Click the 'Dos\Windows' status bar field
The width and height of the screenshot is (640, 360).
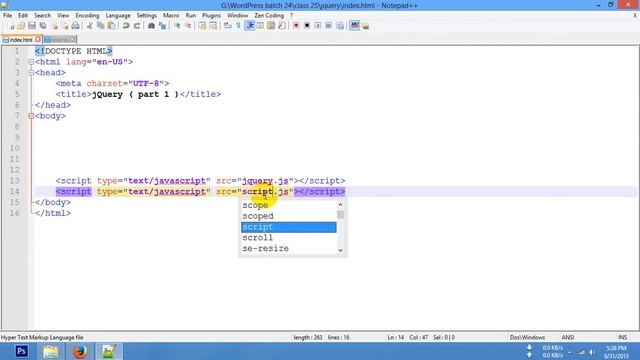tap(527, 338)
